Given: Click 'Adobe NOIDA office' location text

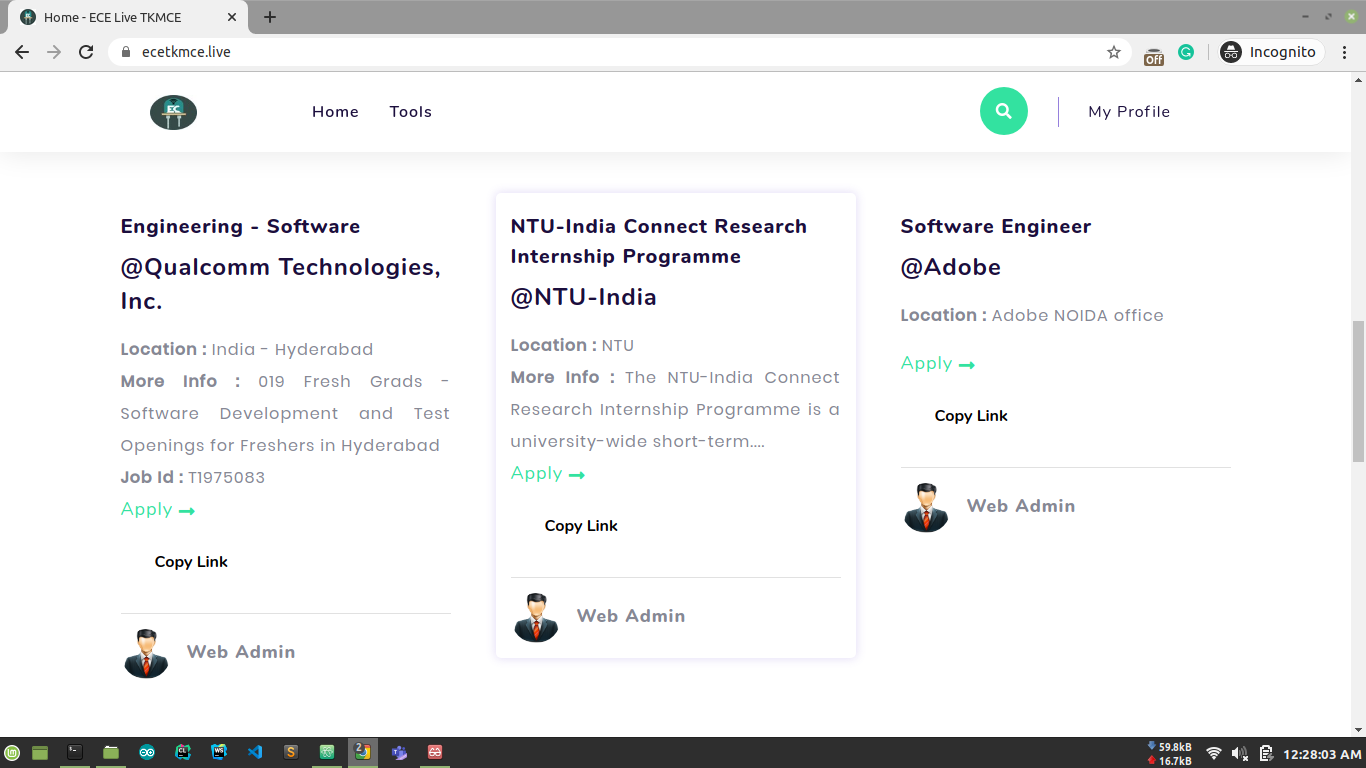Looking at the screenshot, I should point(1078,316).
